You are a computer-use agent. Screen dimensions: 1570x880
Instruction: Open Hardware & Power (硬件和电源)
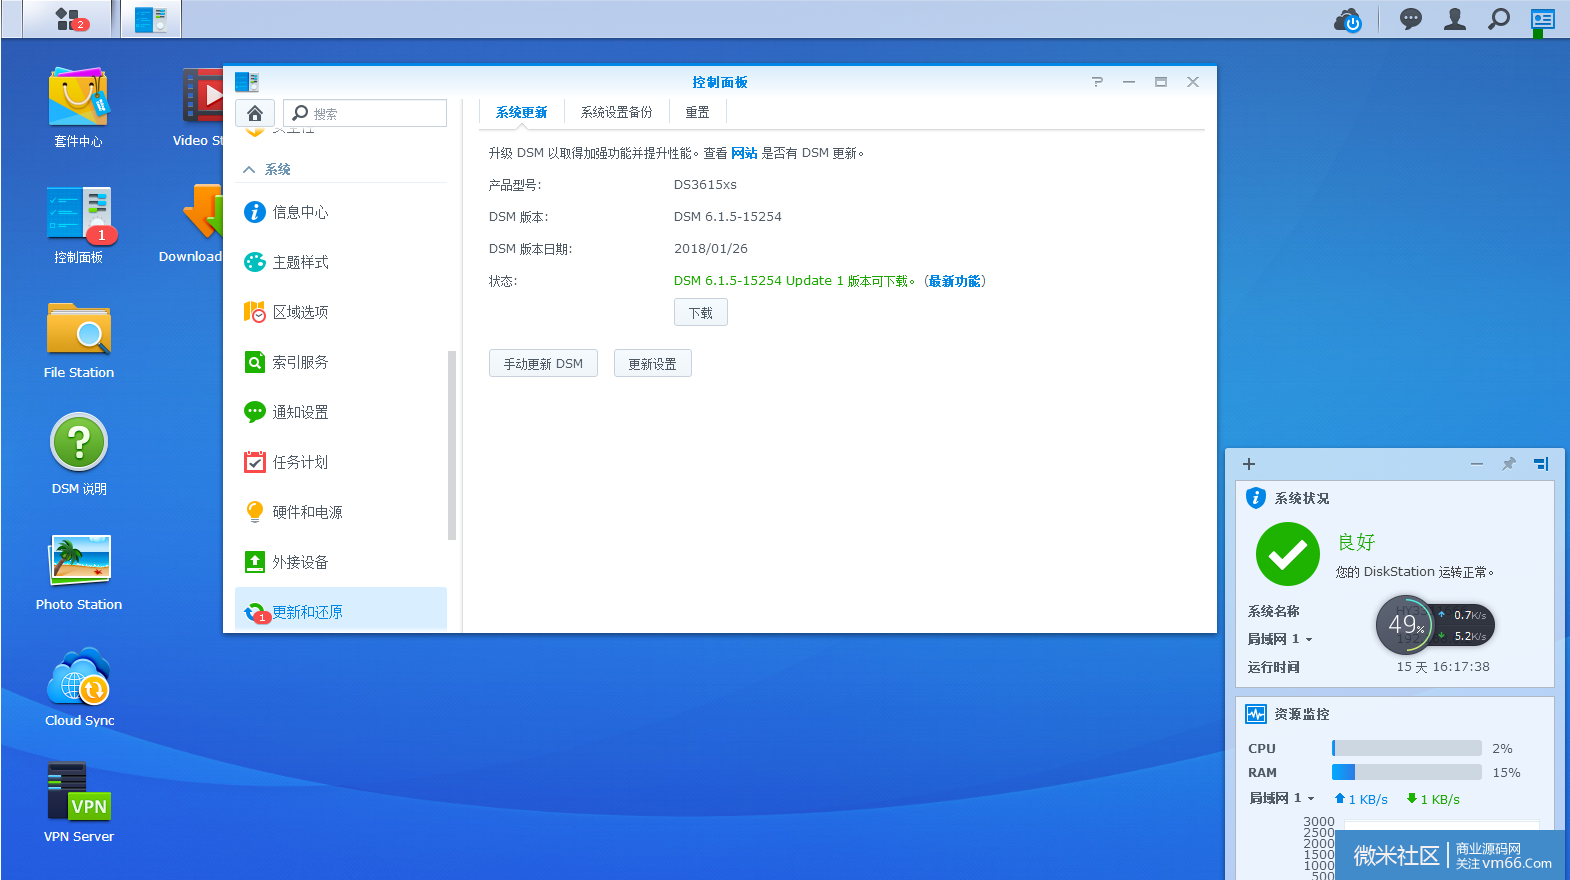[341, 512]
